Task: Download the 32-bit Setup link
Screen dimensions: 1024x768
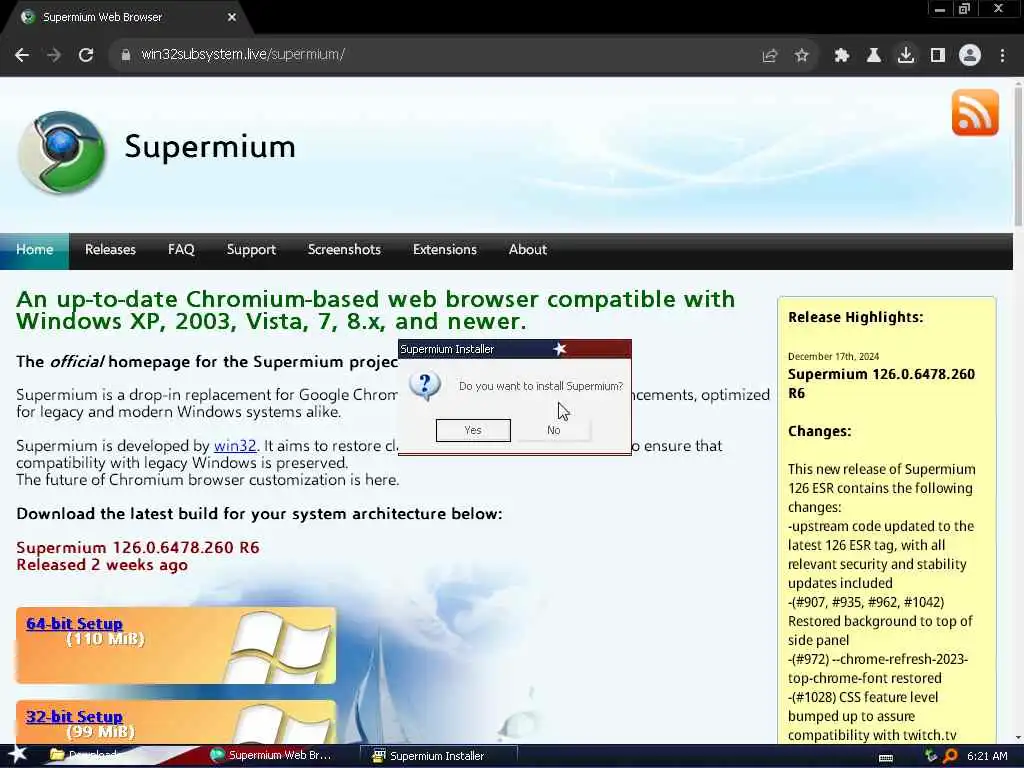Action: (x=74, y=716)
